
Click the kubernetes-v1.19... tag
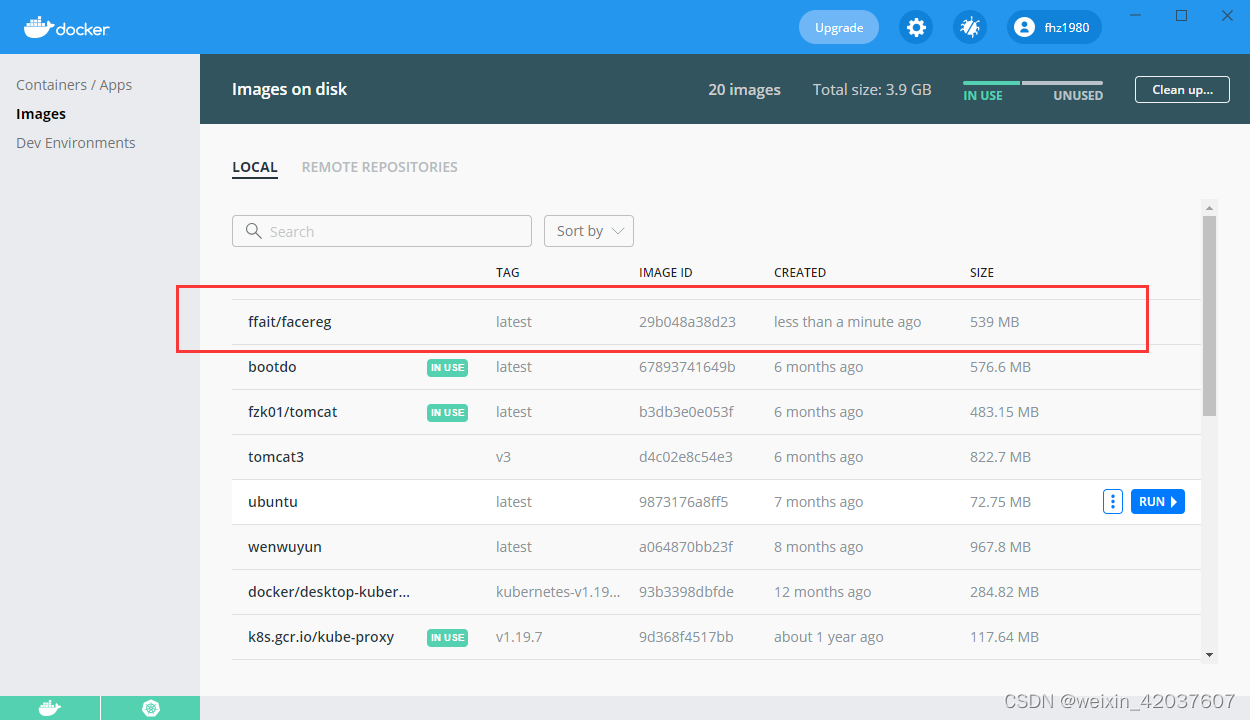coord(558,592)
